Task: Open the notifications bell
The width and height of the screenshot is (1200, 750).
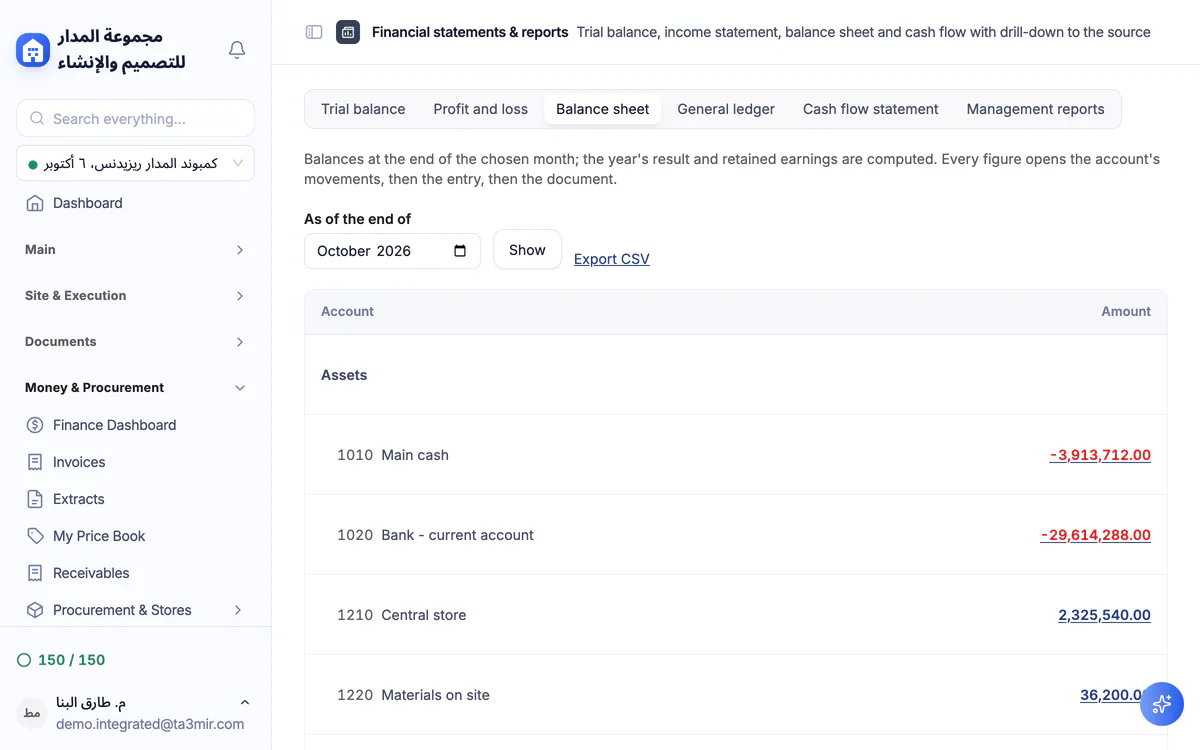Action: coord(237,49)
